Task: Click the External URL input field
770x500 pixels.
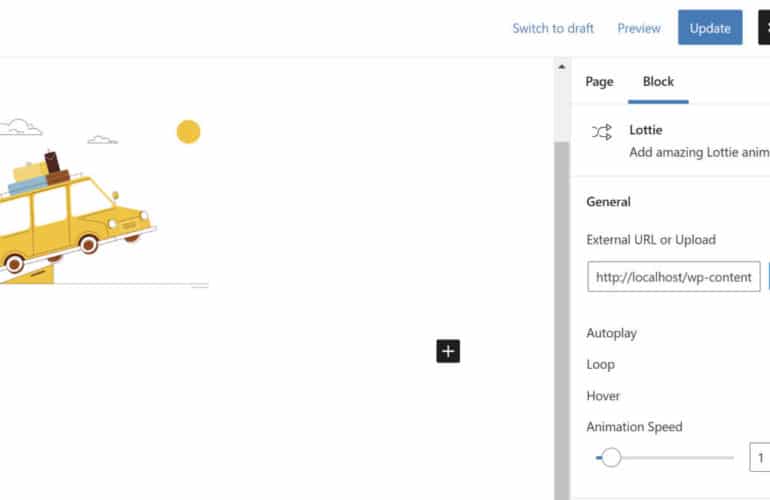Action: 673,277
